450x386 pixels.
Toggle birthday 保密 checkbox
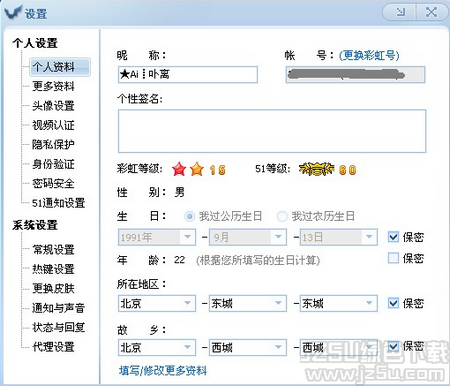tap(394, 237)
